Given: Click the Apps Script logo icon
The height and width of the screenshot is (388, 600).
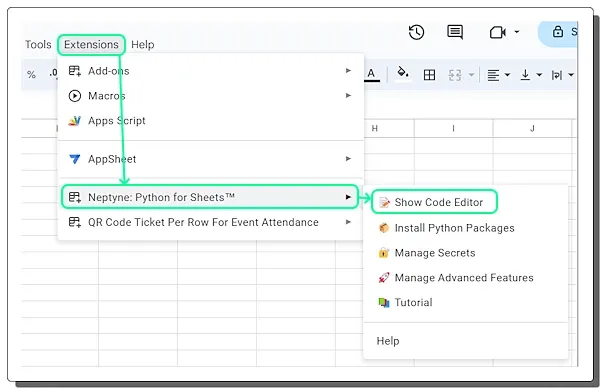Looking at the screenshot, I should pos(75,121).
